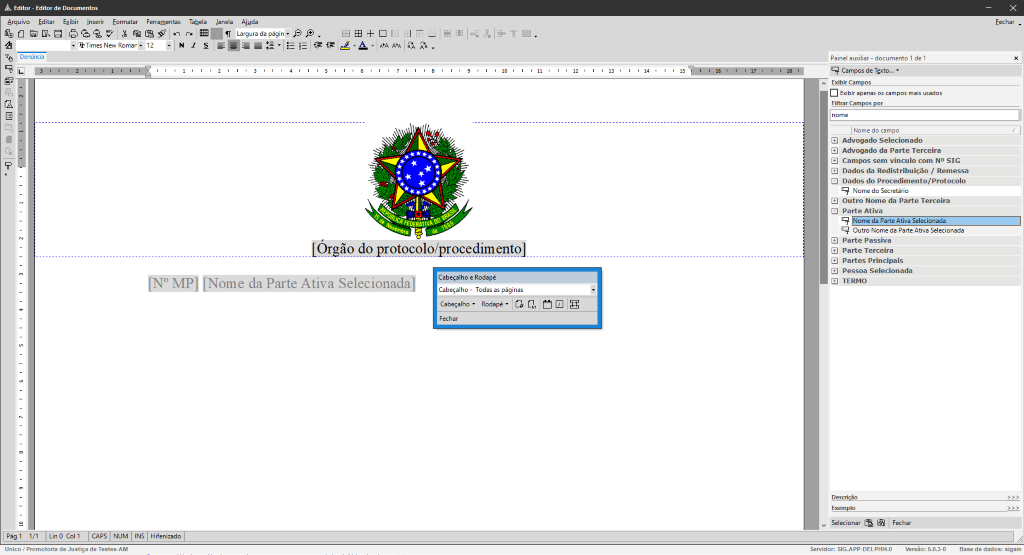
Task: Click the zoom out magnifier icon
Action: [x=297, y=33]
